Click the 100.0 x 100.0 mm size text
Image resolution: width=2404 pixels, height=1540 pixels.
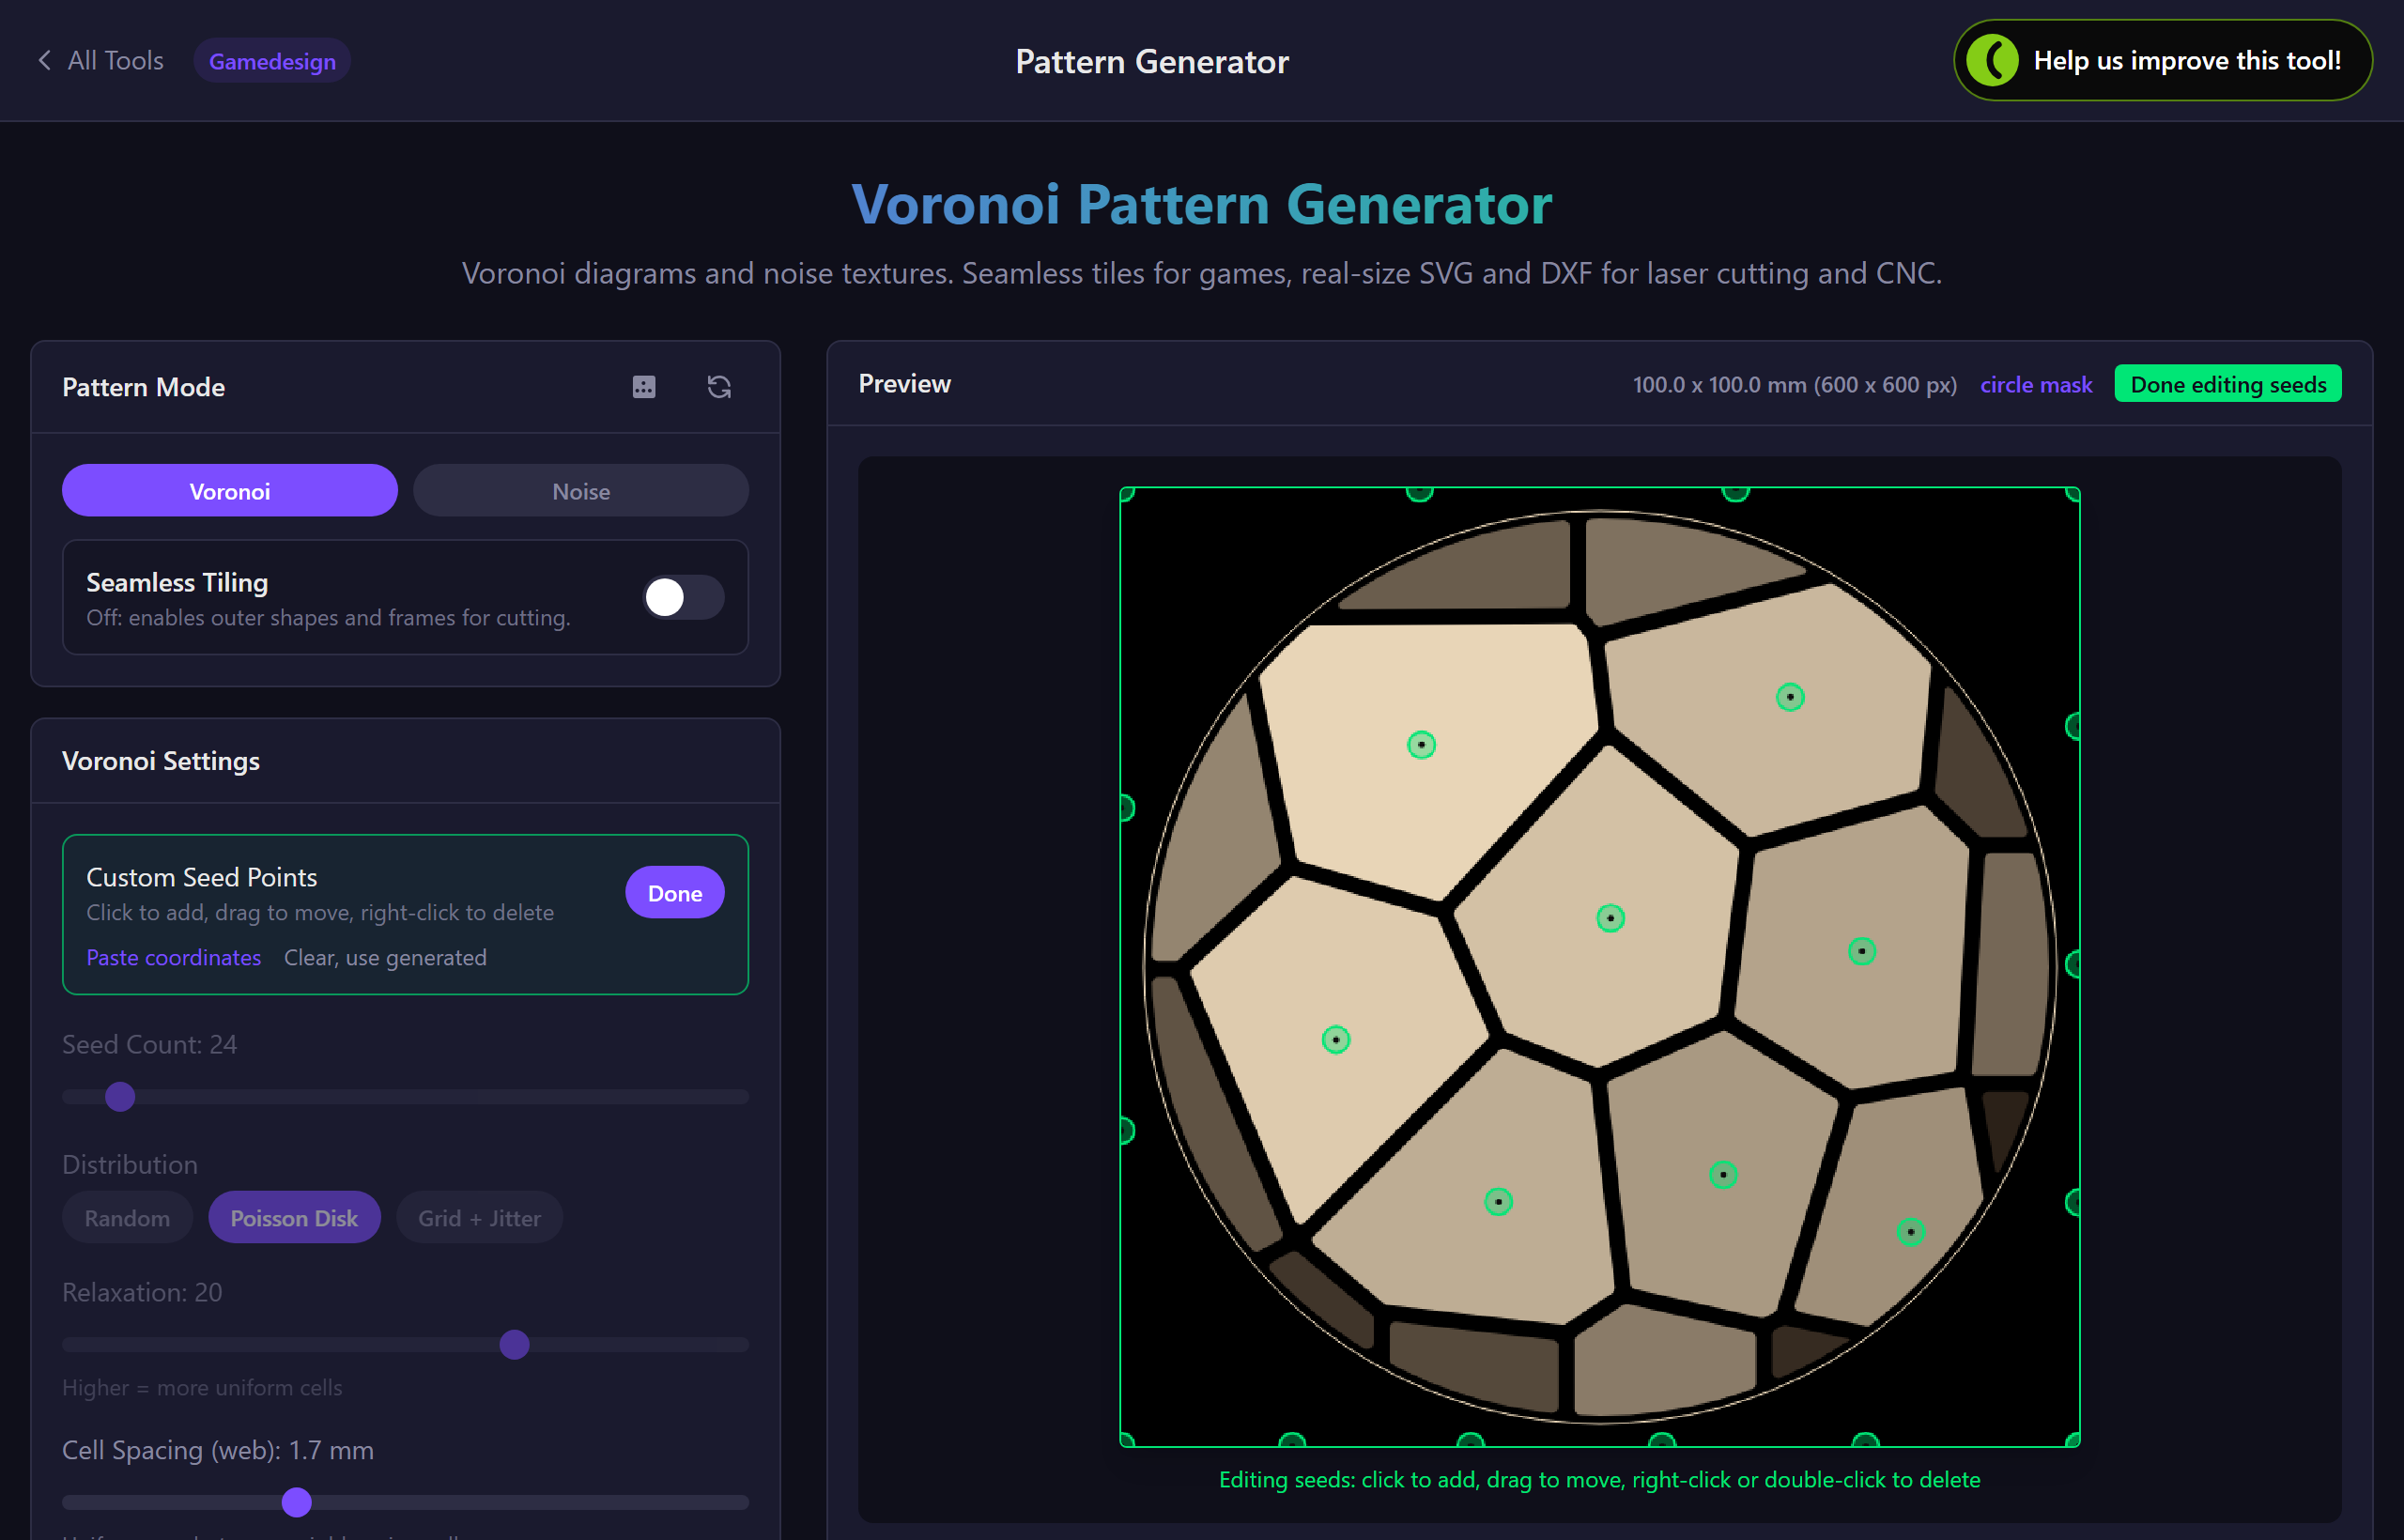[1795, 385]
